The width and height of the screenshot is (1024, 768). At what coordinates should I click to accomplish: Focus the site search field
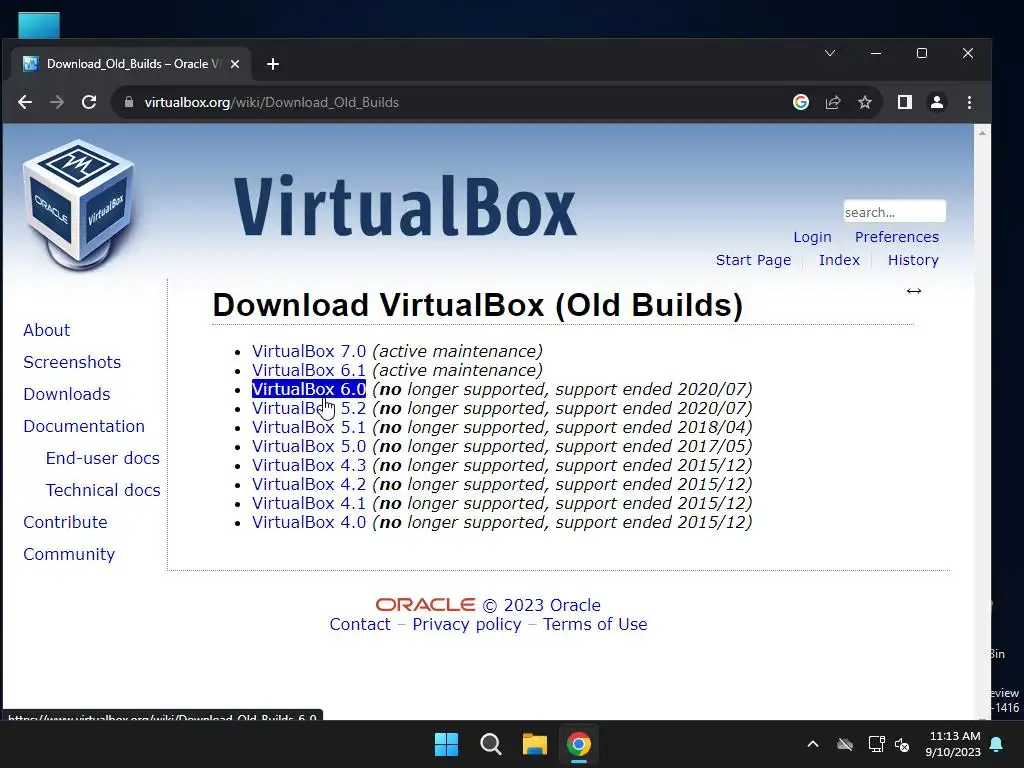coord(894,212)
